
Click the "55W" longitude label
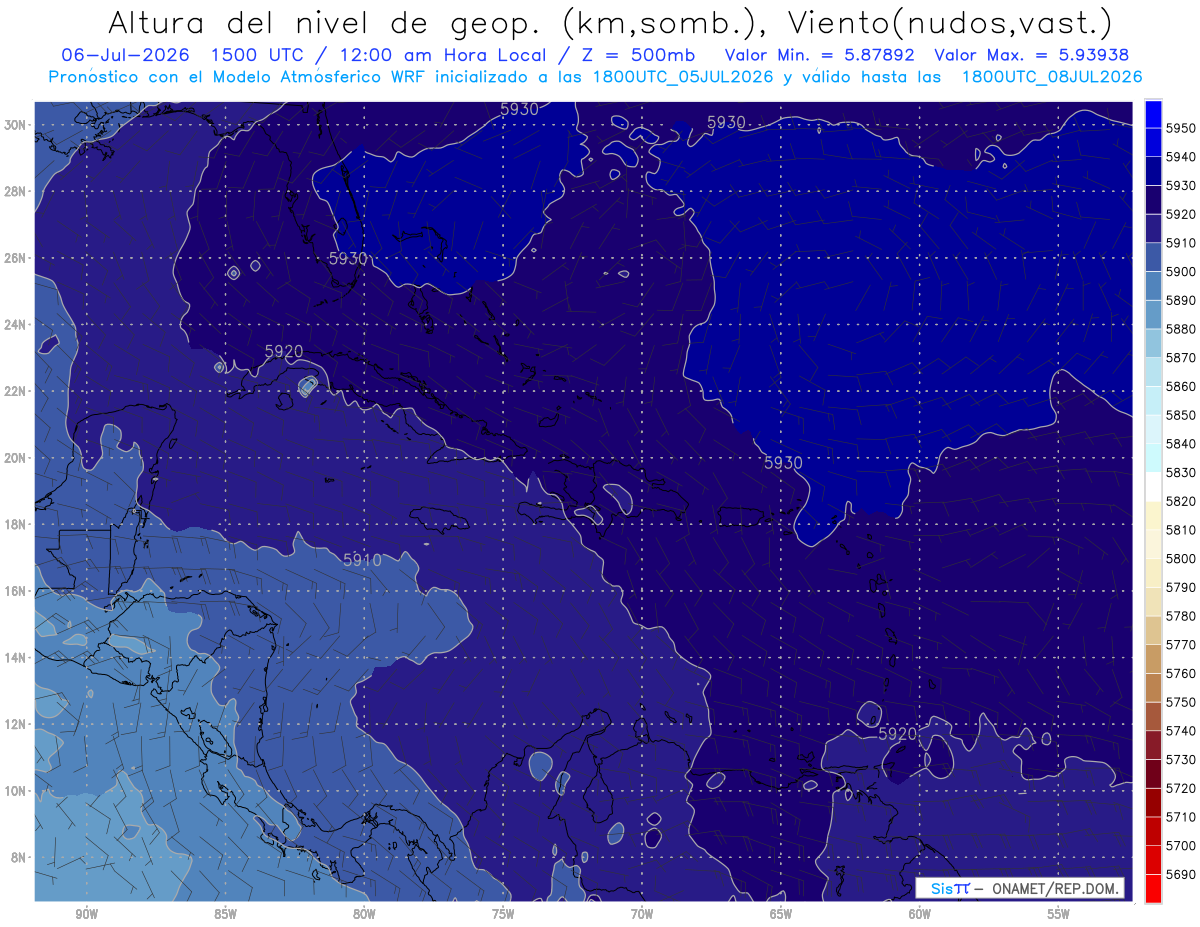1059,915
